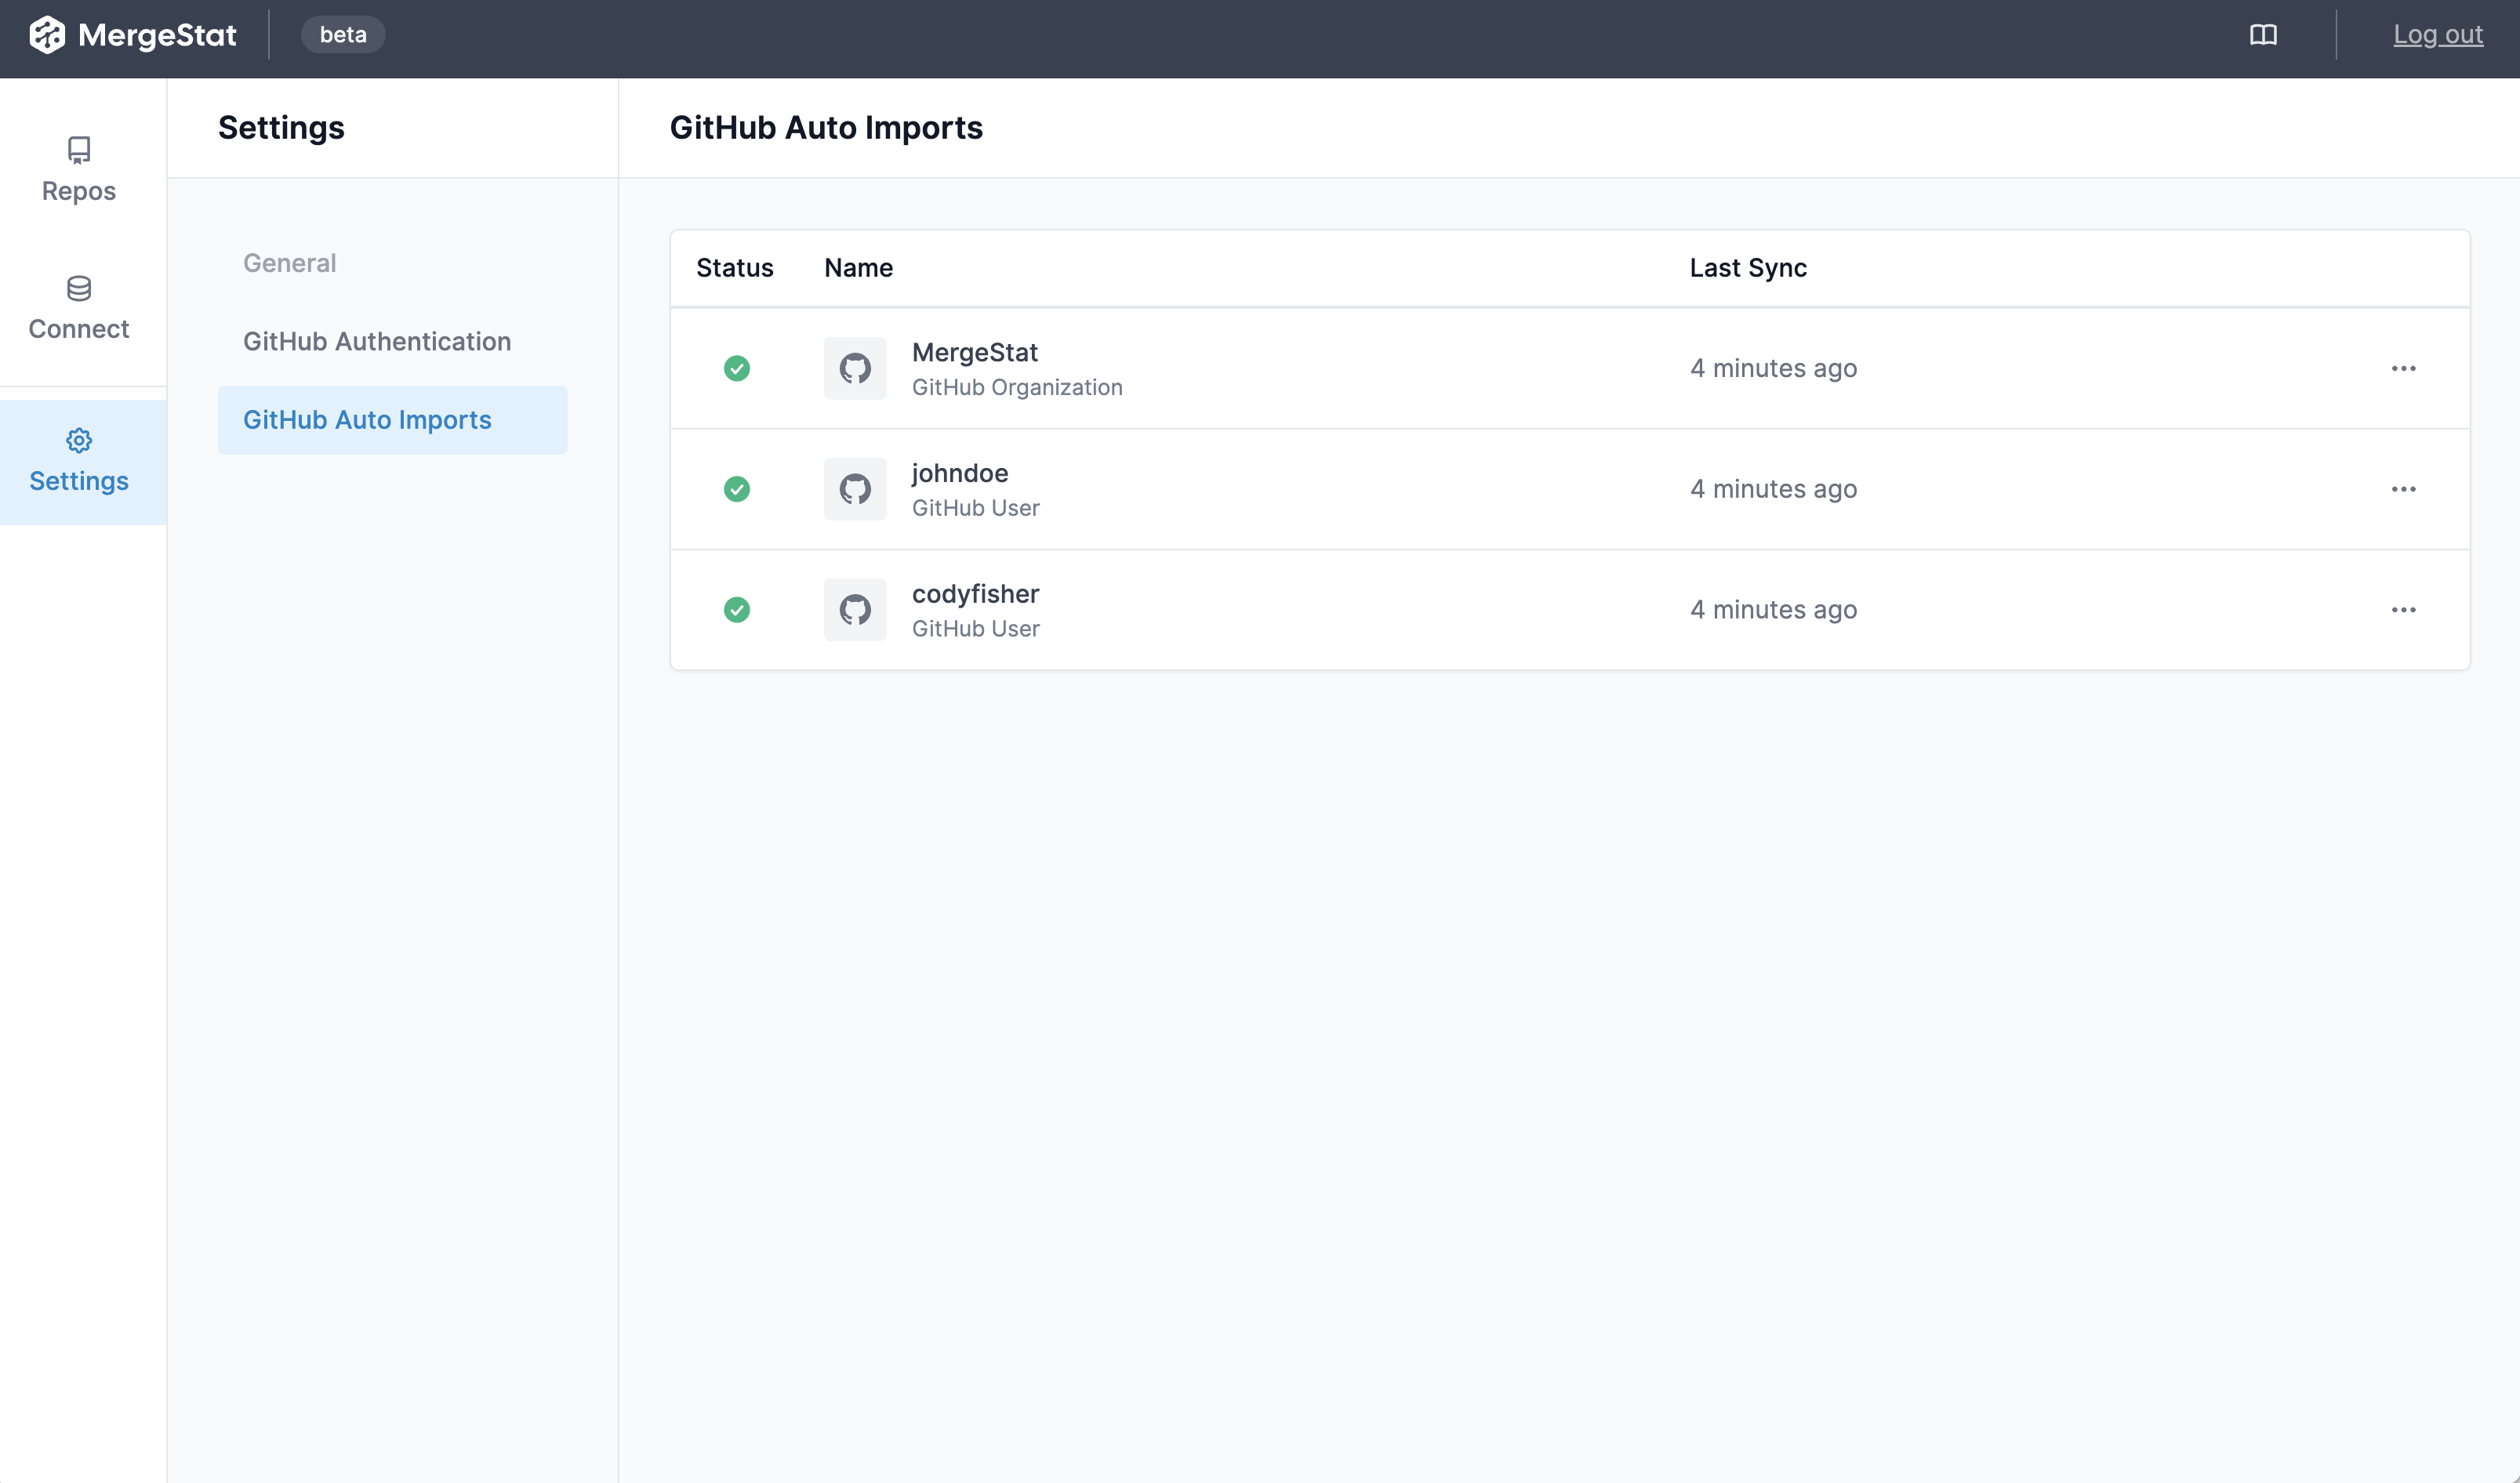
Task: Open the Repos section in the sidebar
Action: (x=78, y=170)
